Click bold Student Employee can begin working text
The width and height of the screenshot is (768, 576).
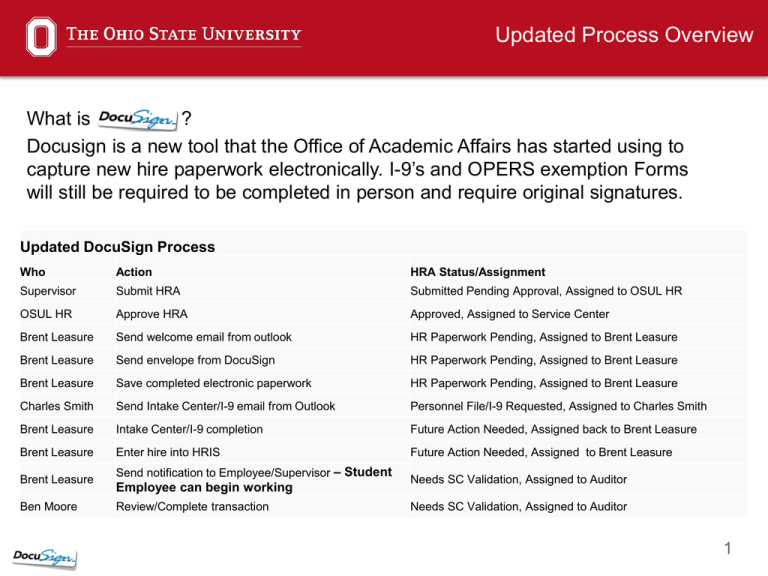254,480
